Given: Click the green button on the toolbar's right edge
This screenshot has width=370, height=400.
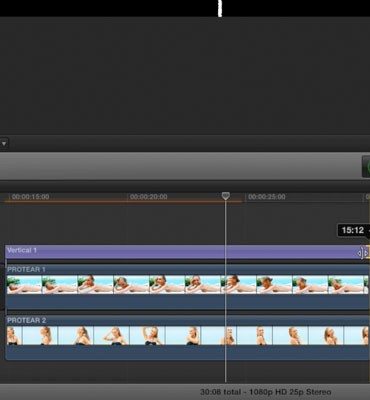Looking at the screenshot, I should point(366,166).
